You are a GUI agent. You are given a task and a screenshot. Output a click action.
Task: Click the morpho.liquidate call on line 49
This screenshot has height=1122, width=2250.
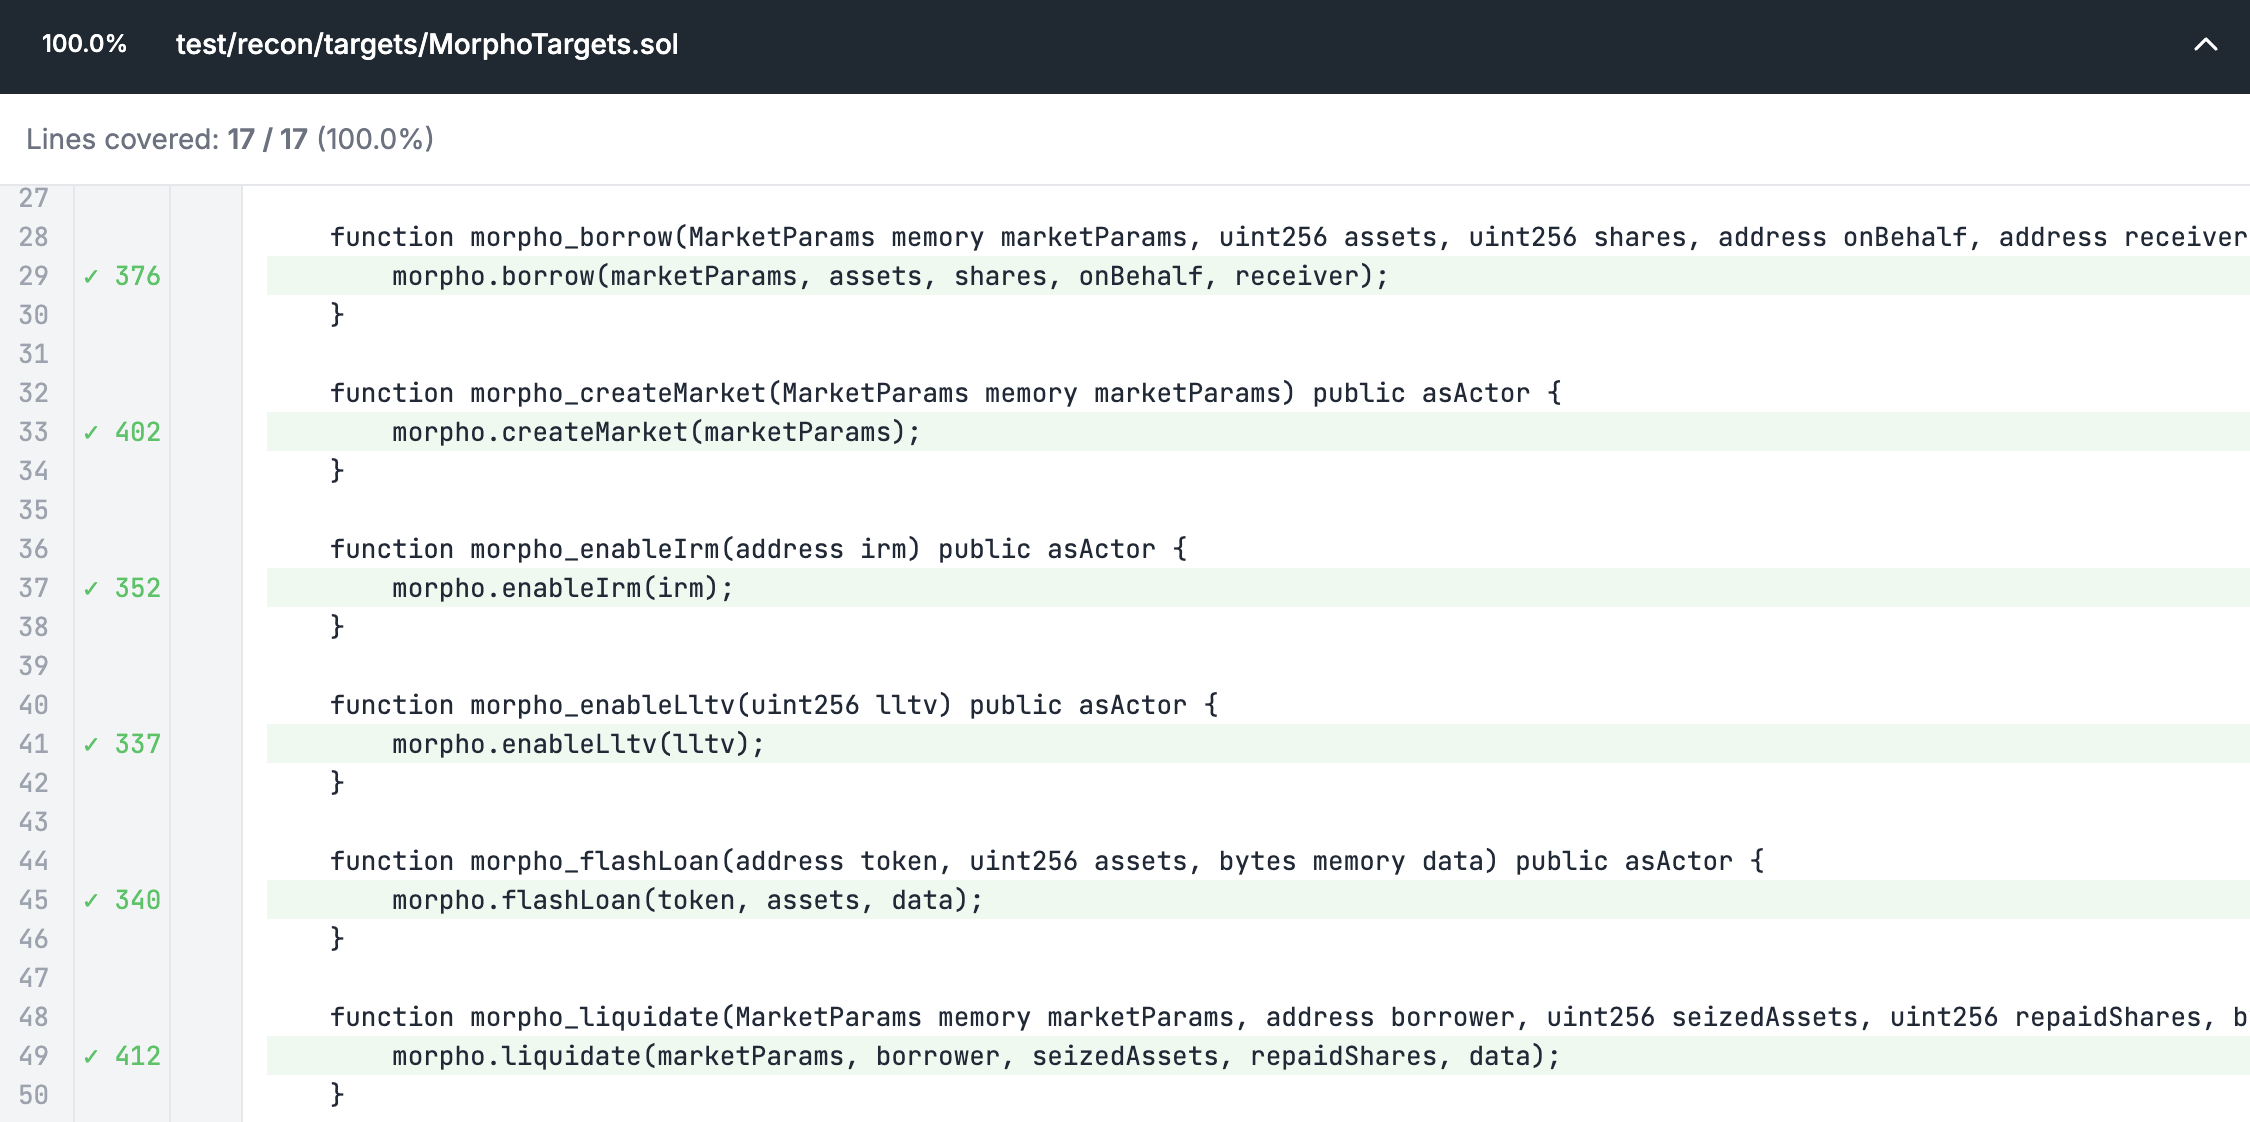coord(976,1056)
